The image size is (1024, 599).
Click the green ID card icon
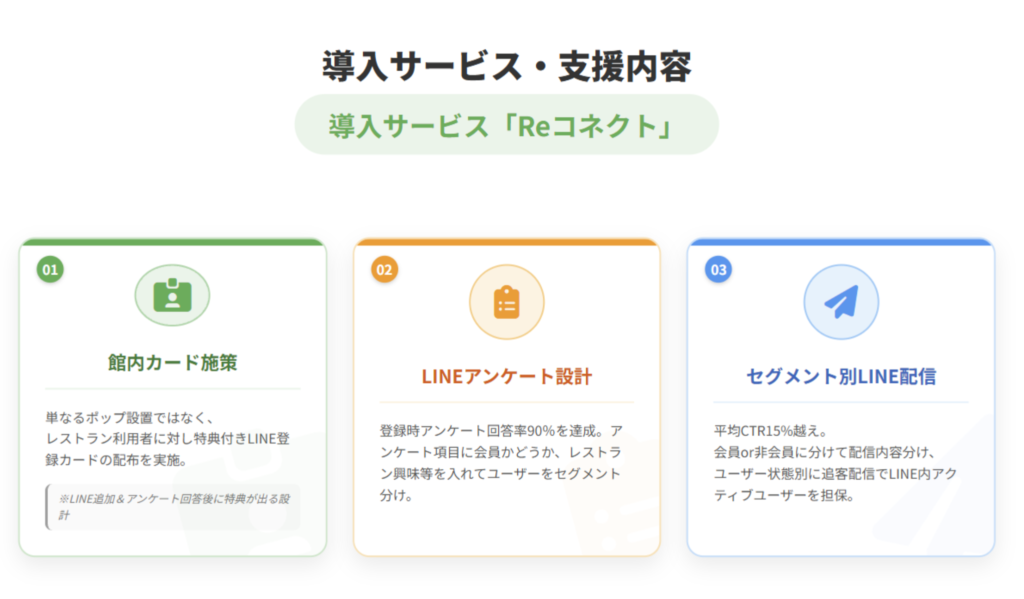(172, 295)
